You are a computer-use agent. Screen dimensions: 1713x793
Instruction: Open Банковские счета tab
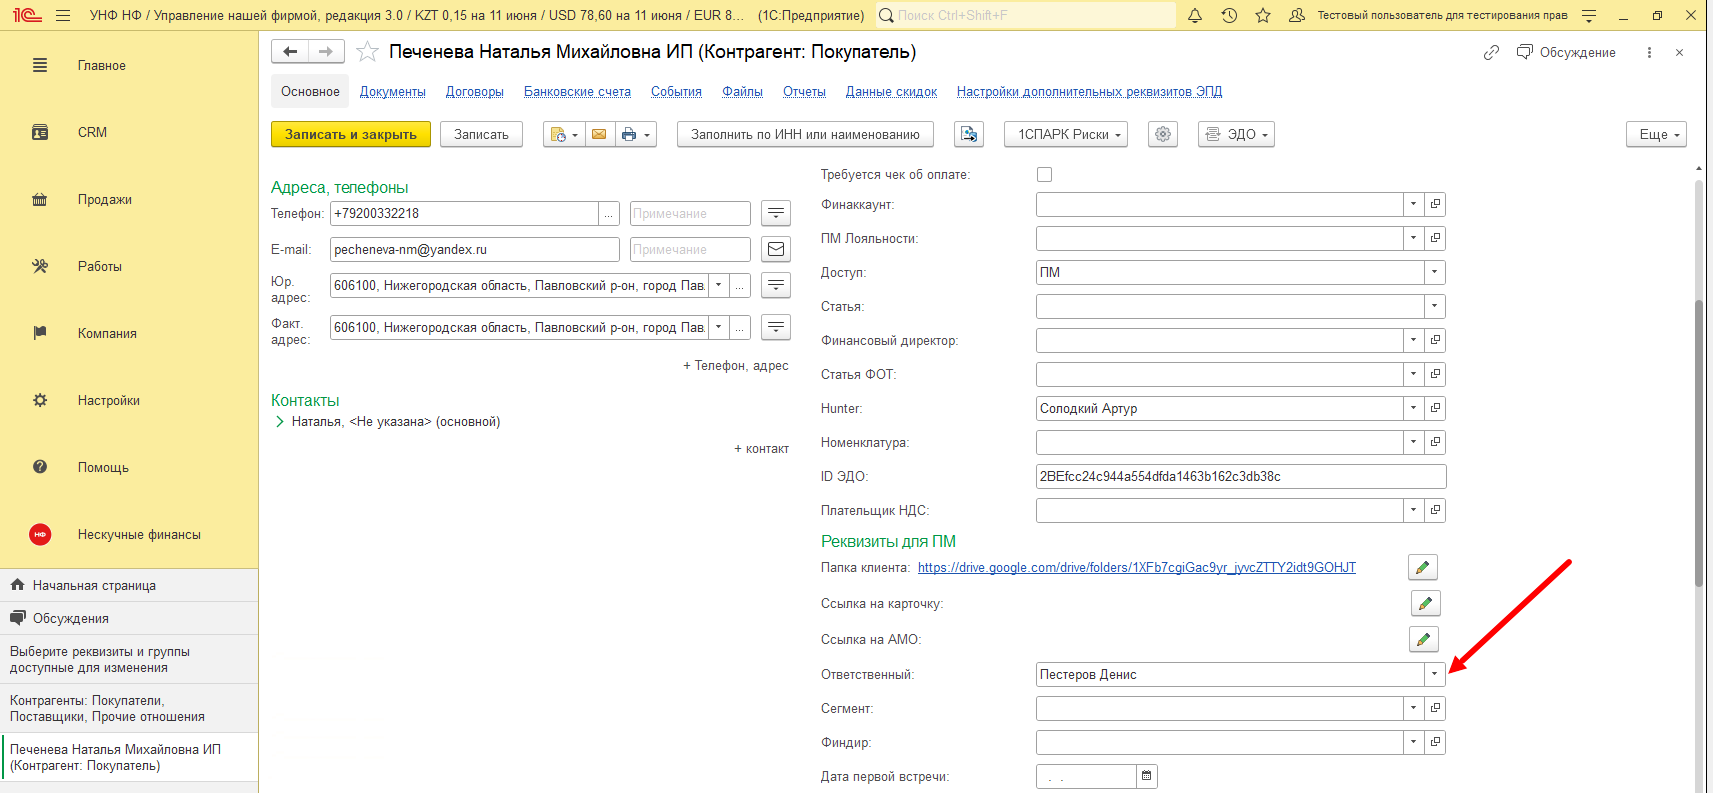[x=577, y=91]
